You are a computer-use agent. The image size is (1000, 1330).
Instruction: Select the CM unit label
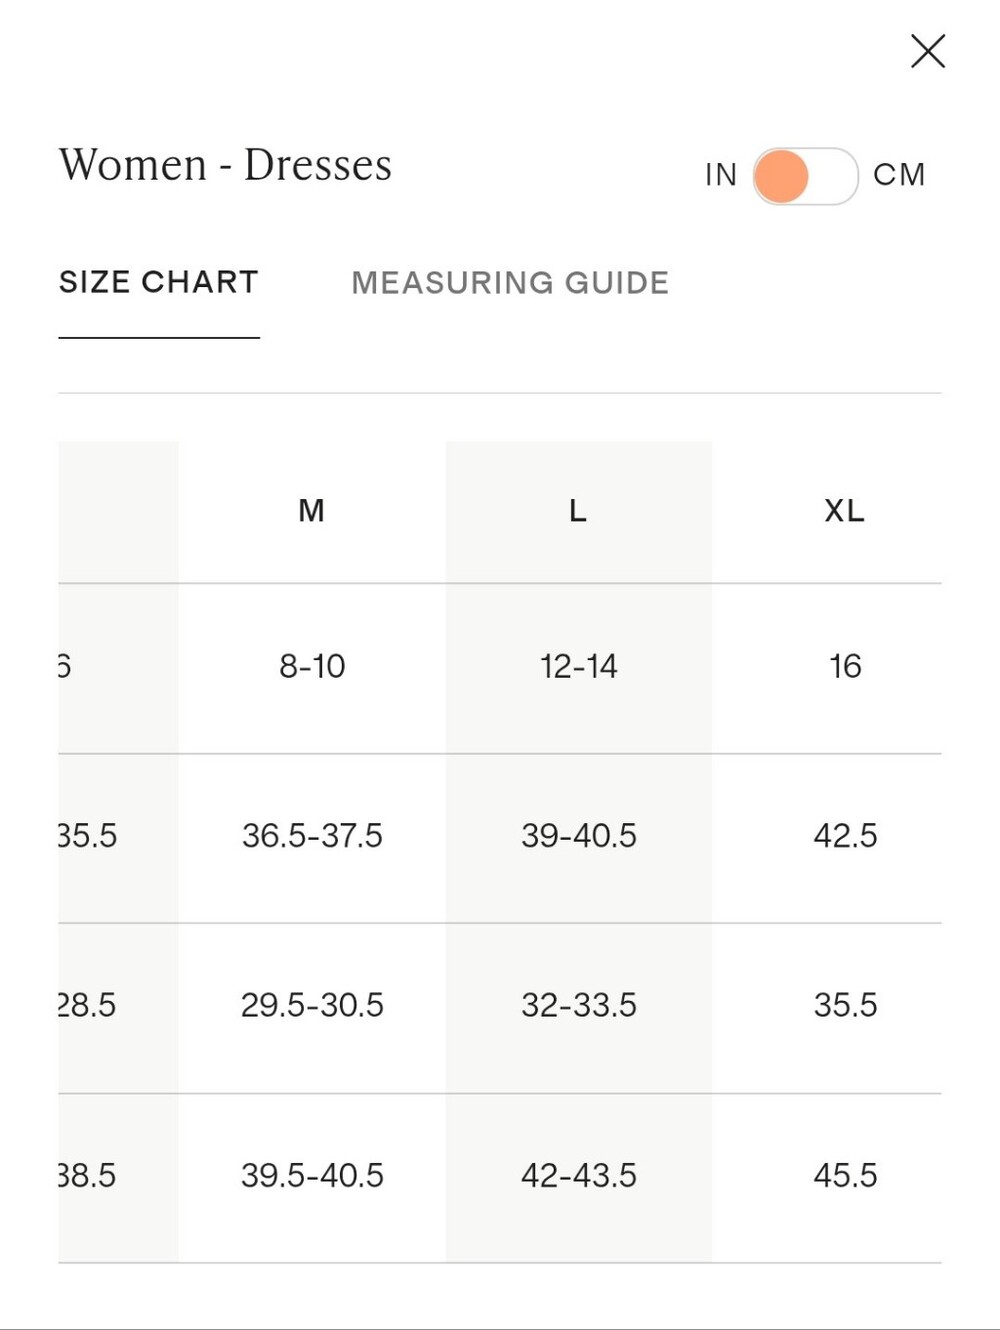tap(899, 175)
